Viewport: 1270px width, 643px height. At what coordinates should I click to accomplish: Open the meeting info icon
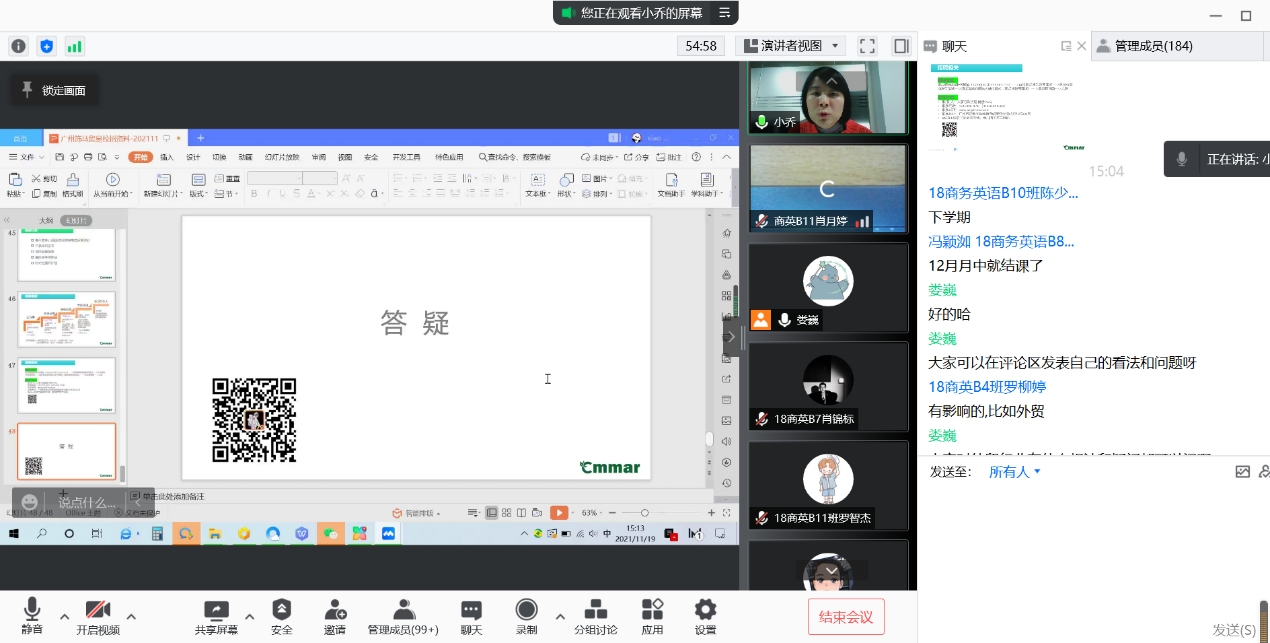pyautogui.click(x=18, y=46)
